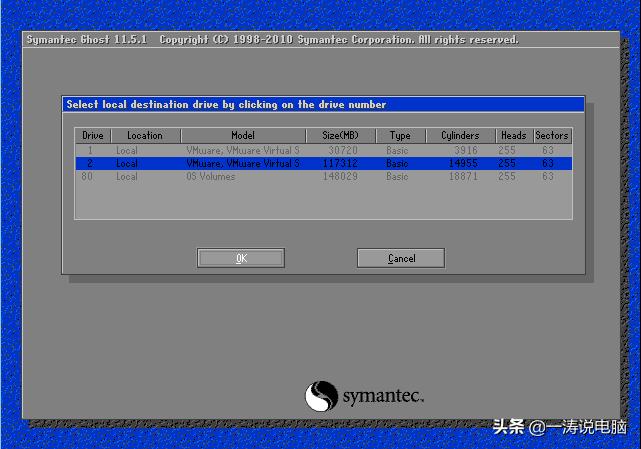Click the Symantec Ghost 11.5.1 title

pyautogui.click(x=86, y=40)
